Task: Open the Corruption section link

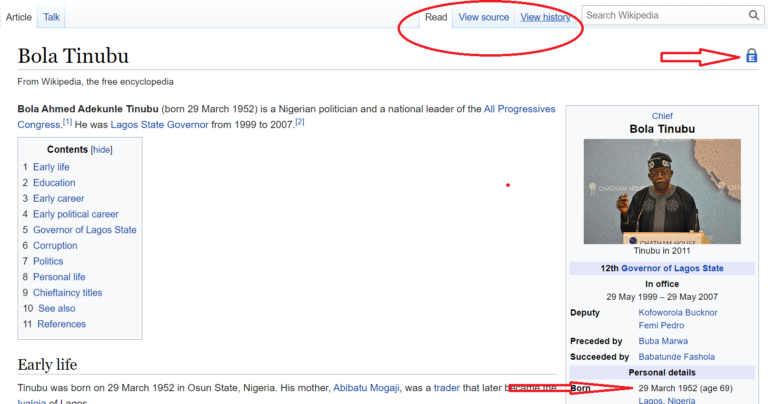Action: tap(55, 245)
